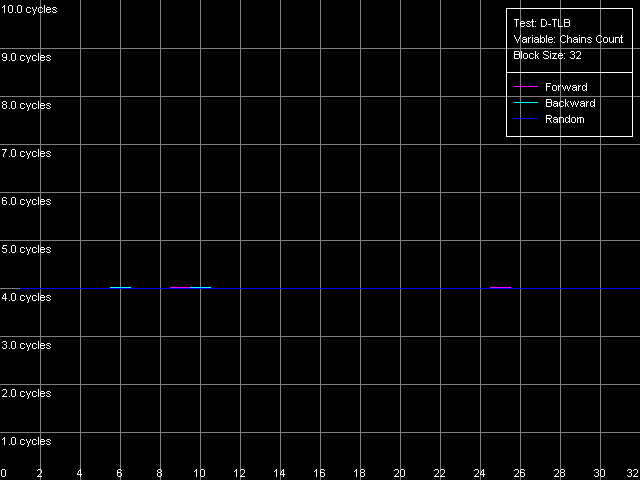The height and width of the screenshot is (480, 640).
Task: Click the x-axis label 26
Action: pos(519,473)
